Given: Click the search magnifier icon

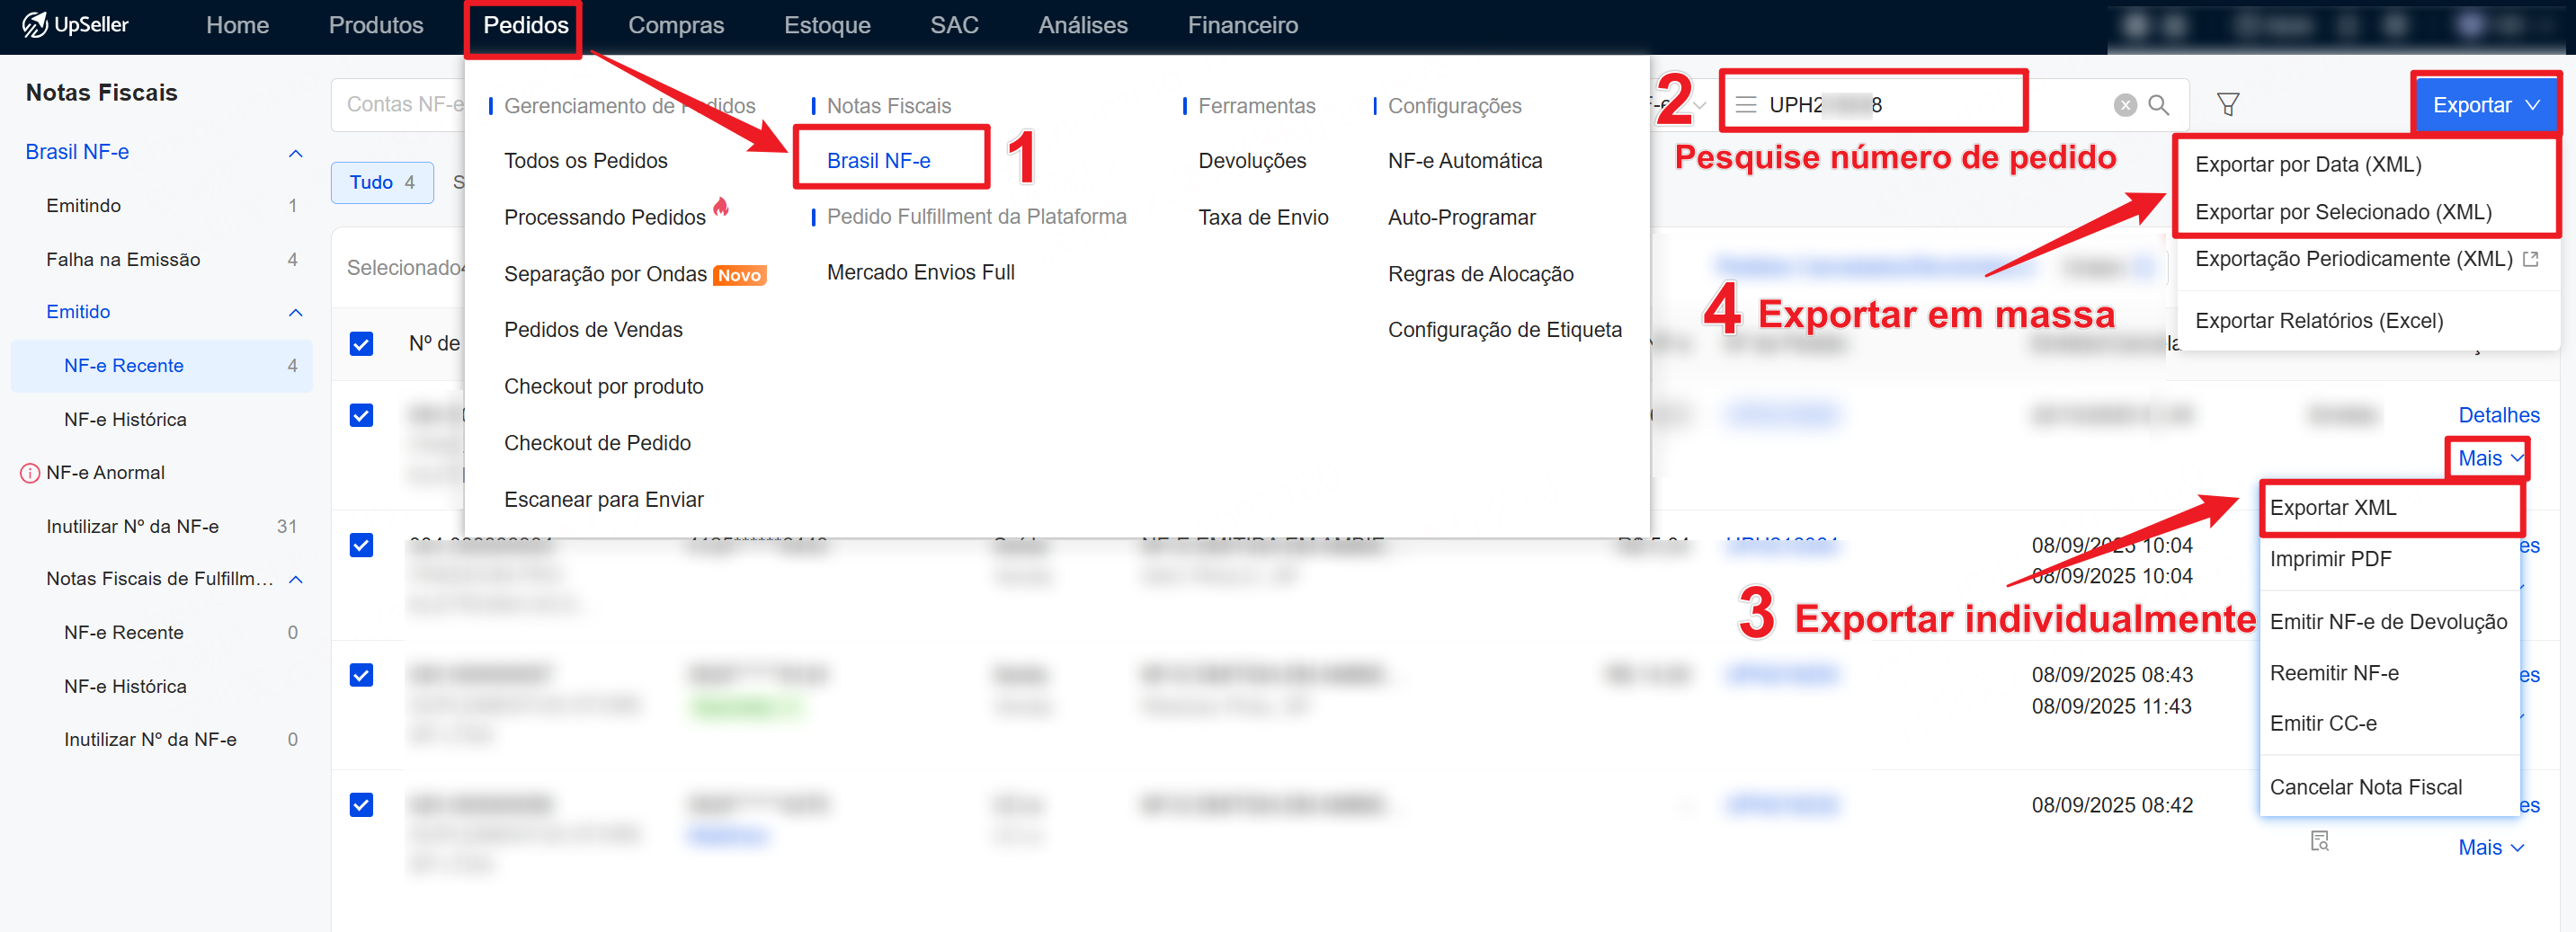Looking at the screenshot, I should [2158, 105].
